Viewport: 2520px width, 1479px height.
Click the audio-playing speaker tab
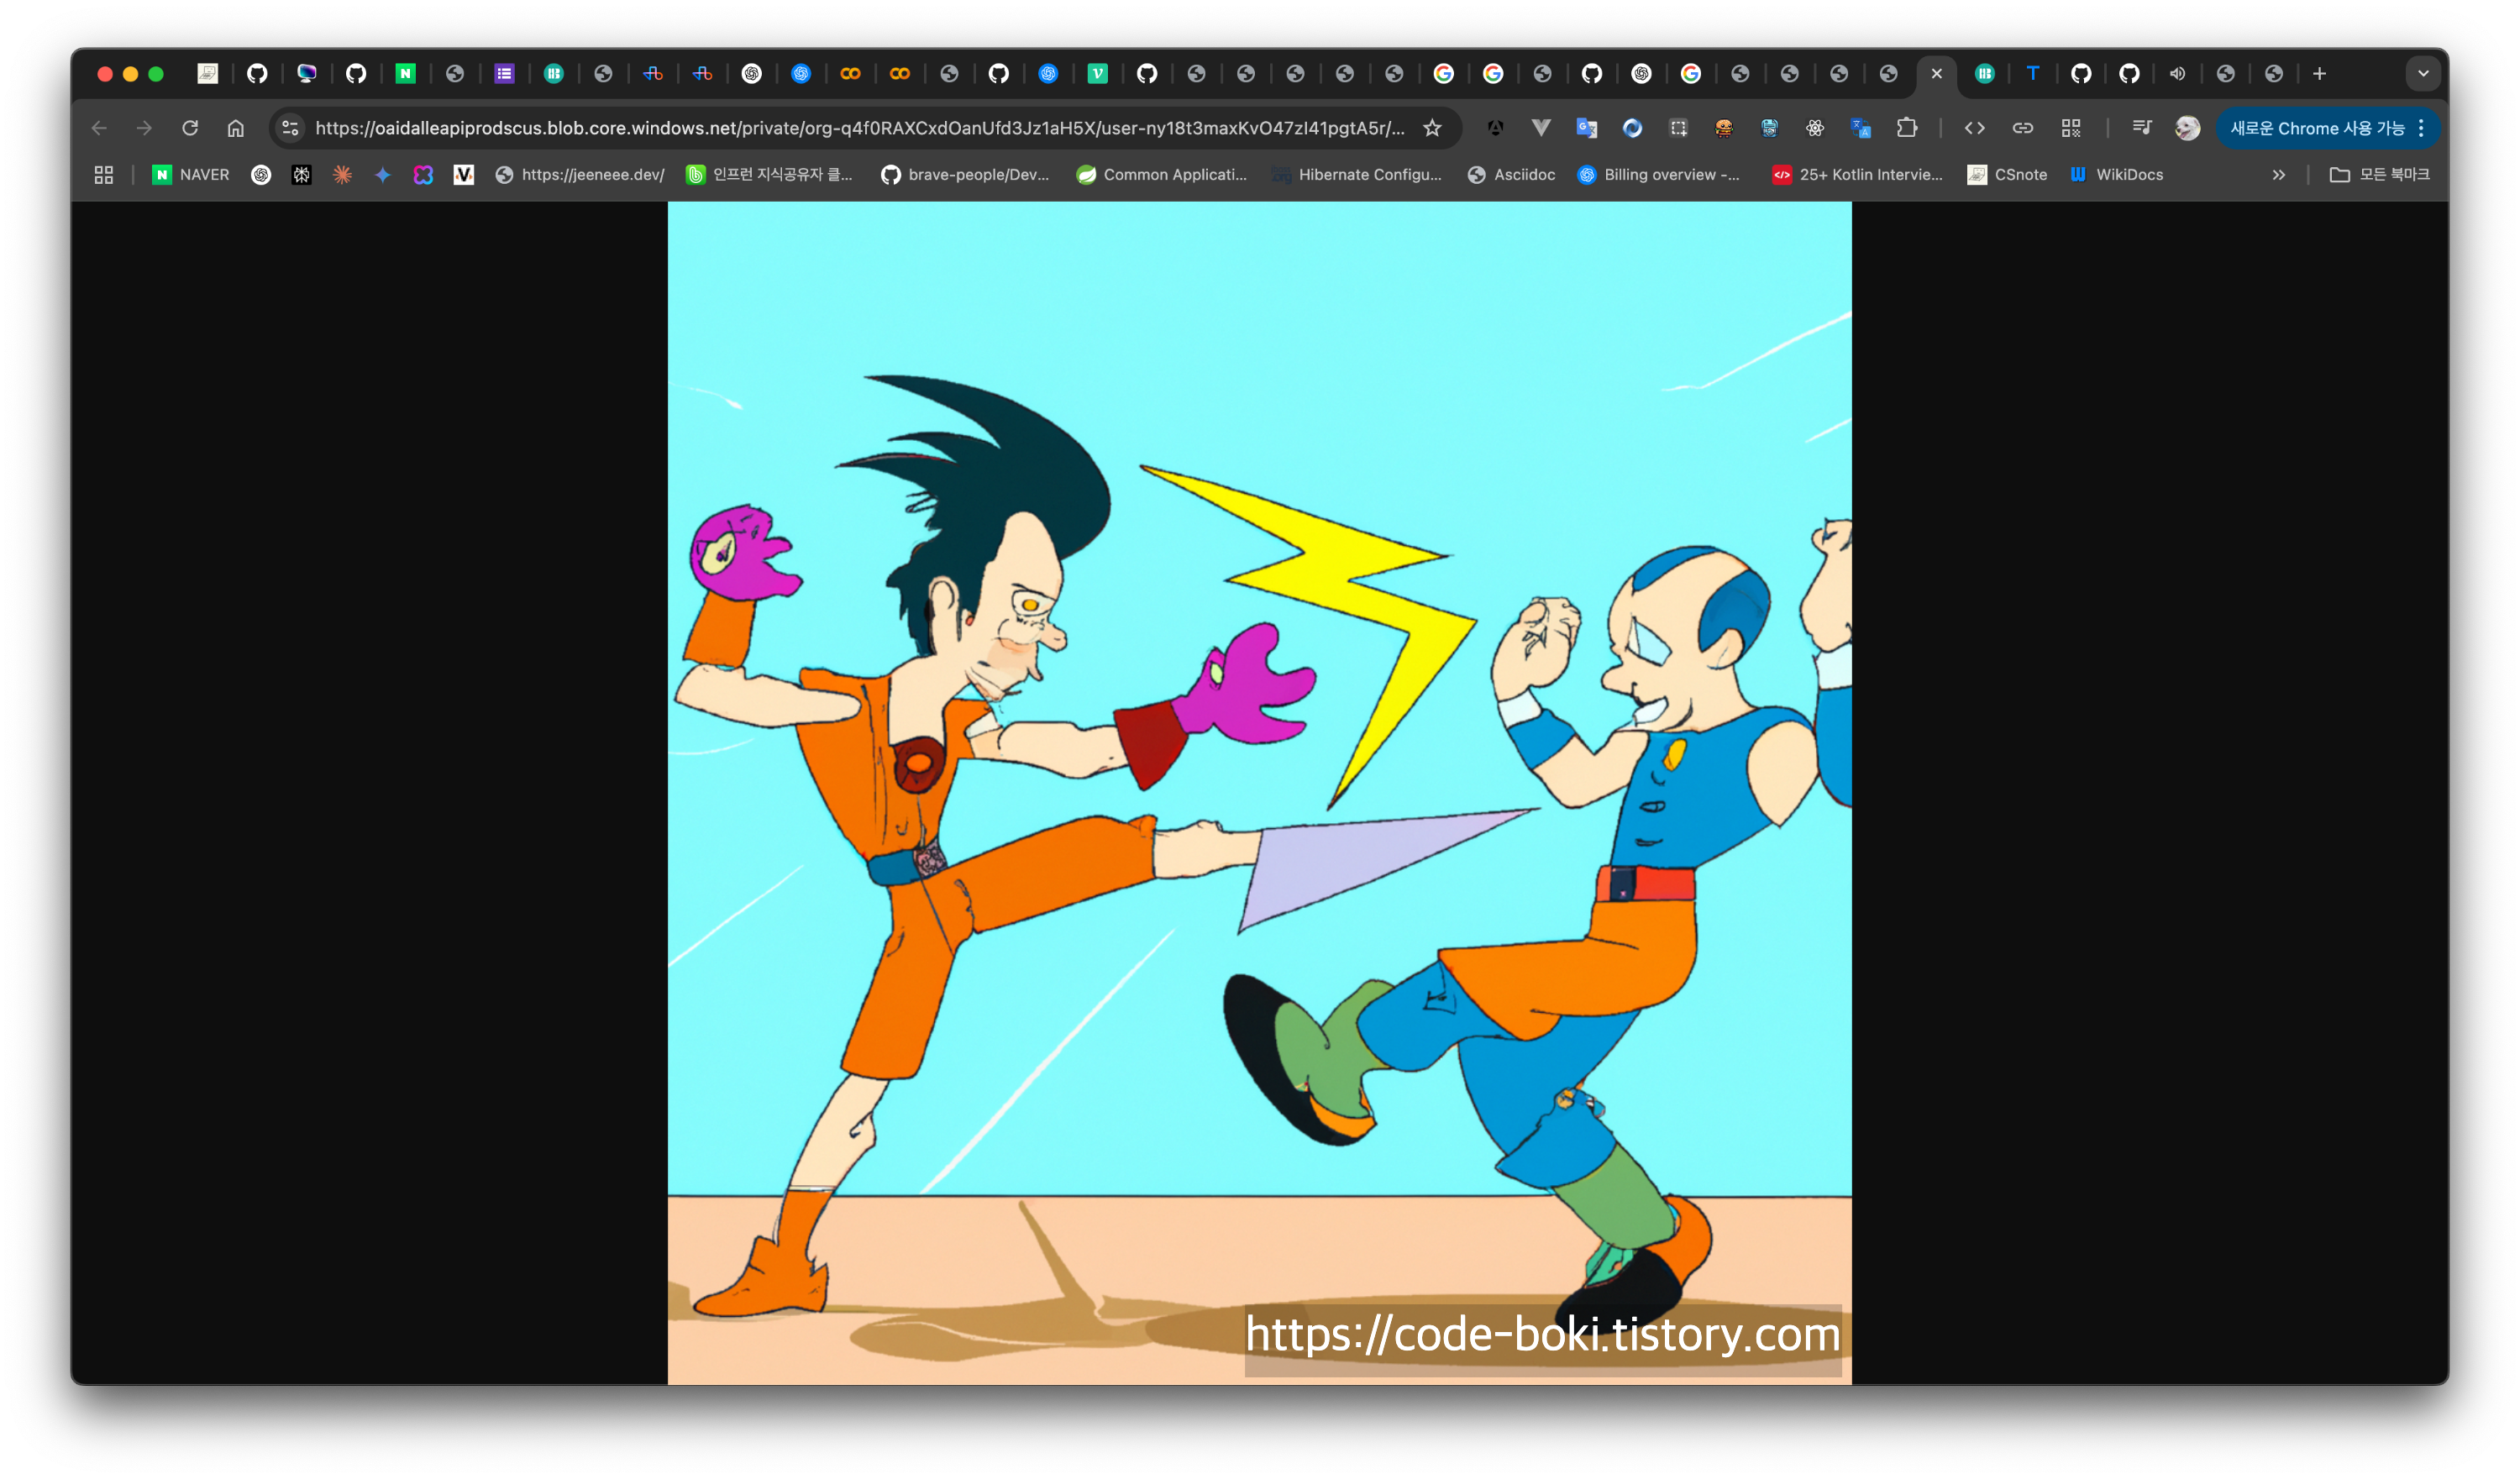[2177, 73]
